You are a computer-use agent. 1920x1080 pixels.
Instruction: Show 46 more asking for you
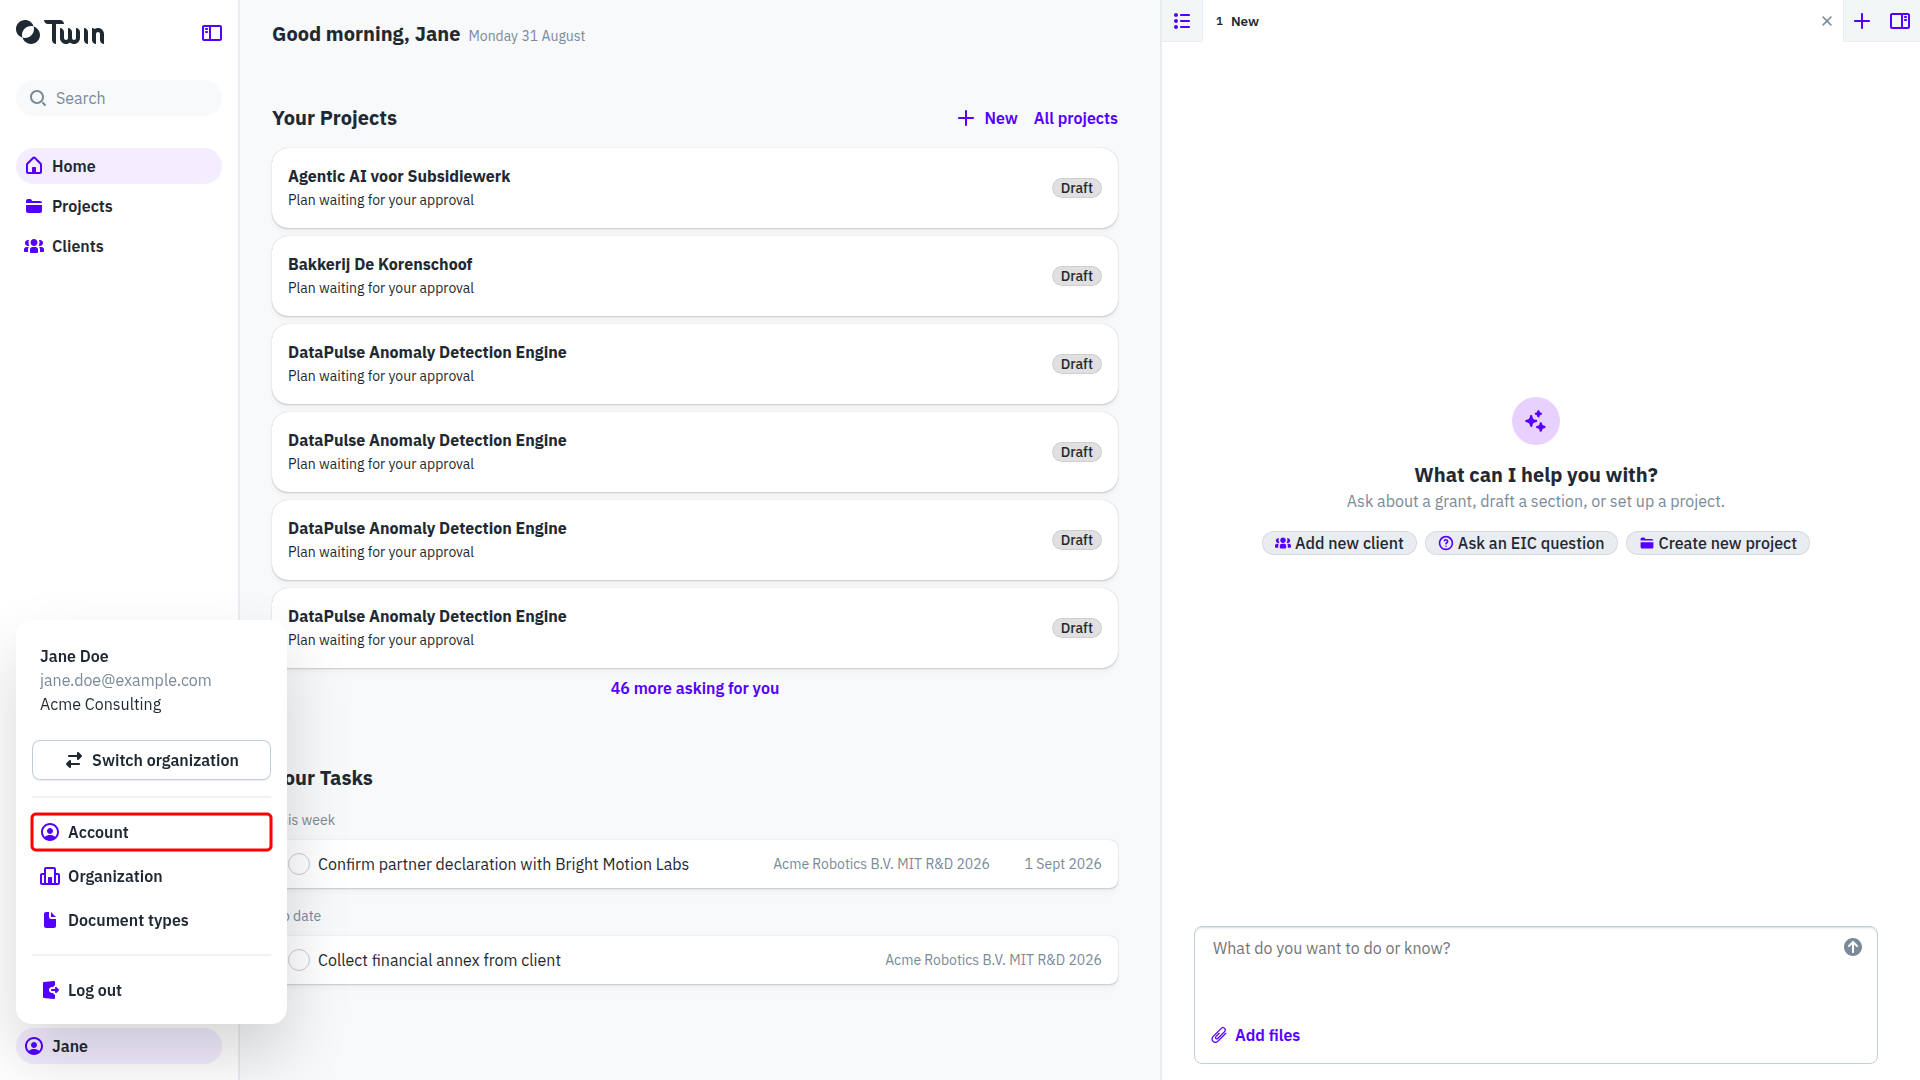695,688
